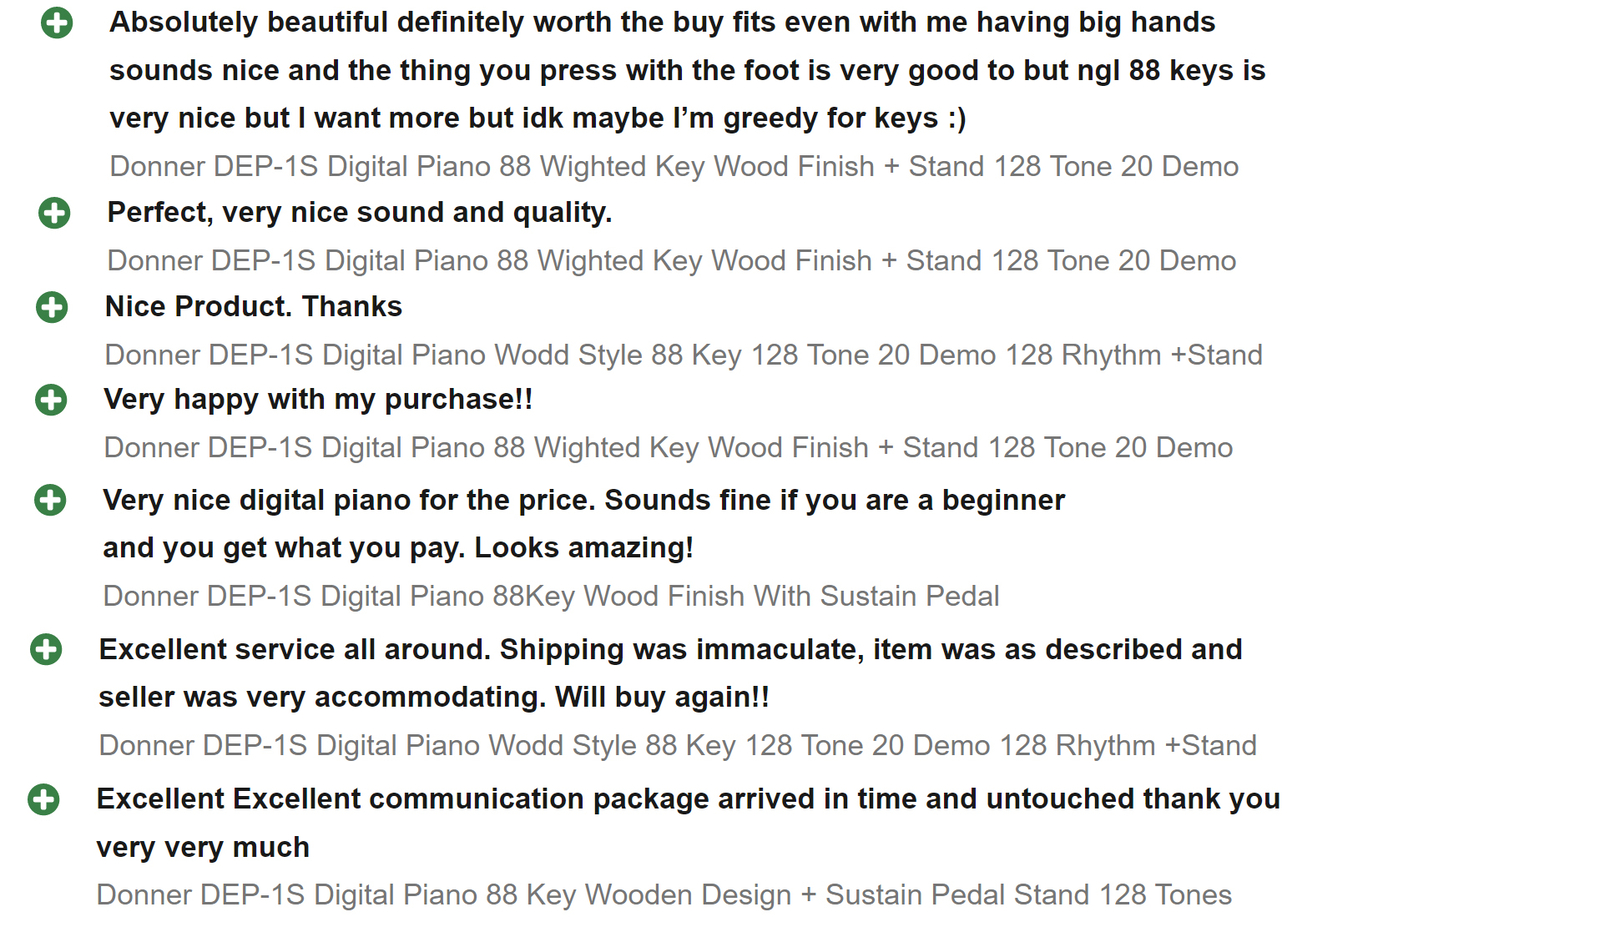This screenshot has height=927, width=1600.
Task: Click plus icon next to "Very happy with my purchase!!"
Action: (51, 400)
